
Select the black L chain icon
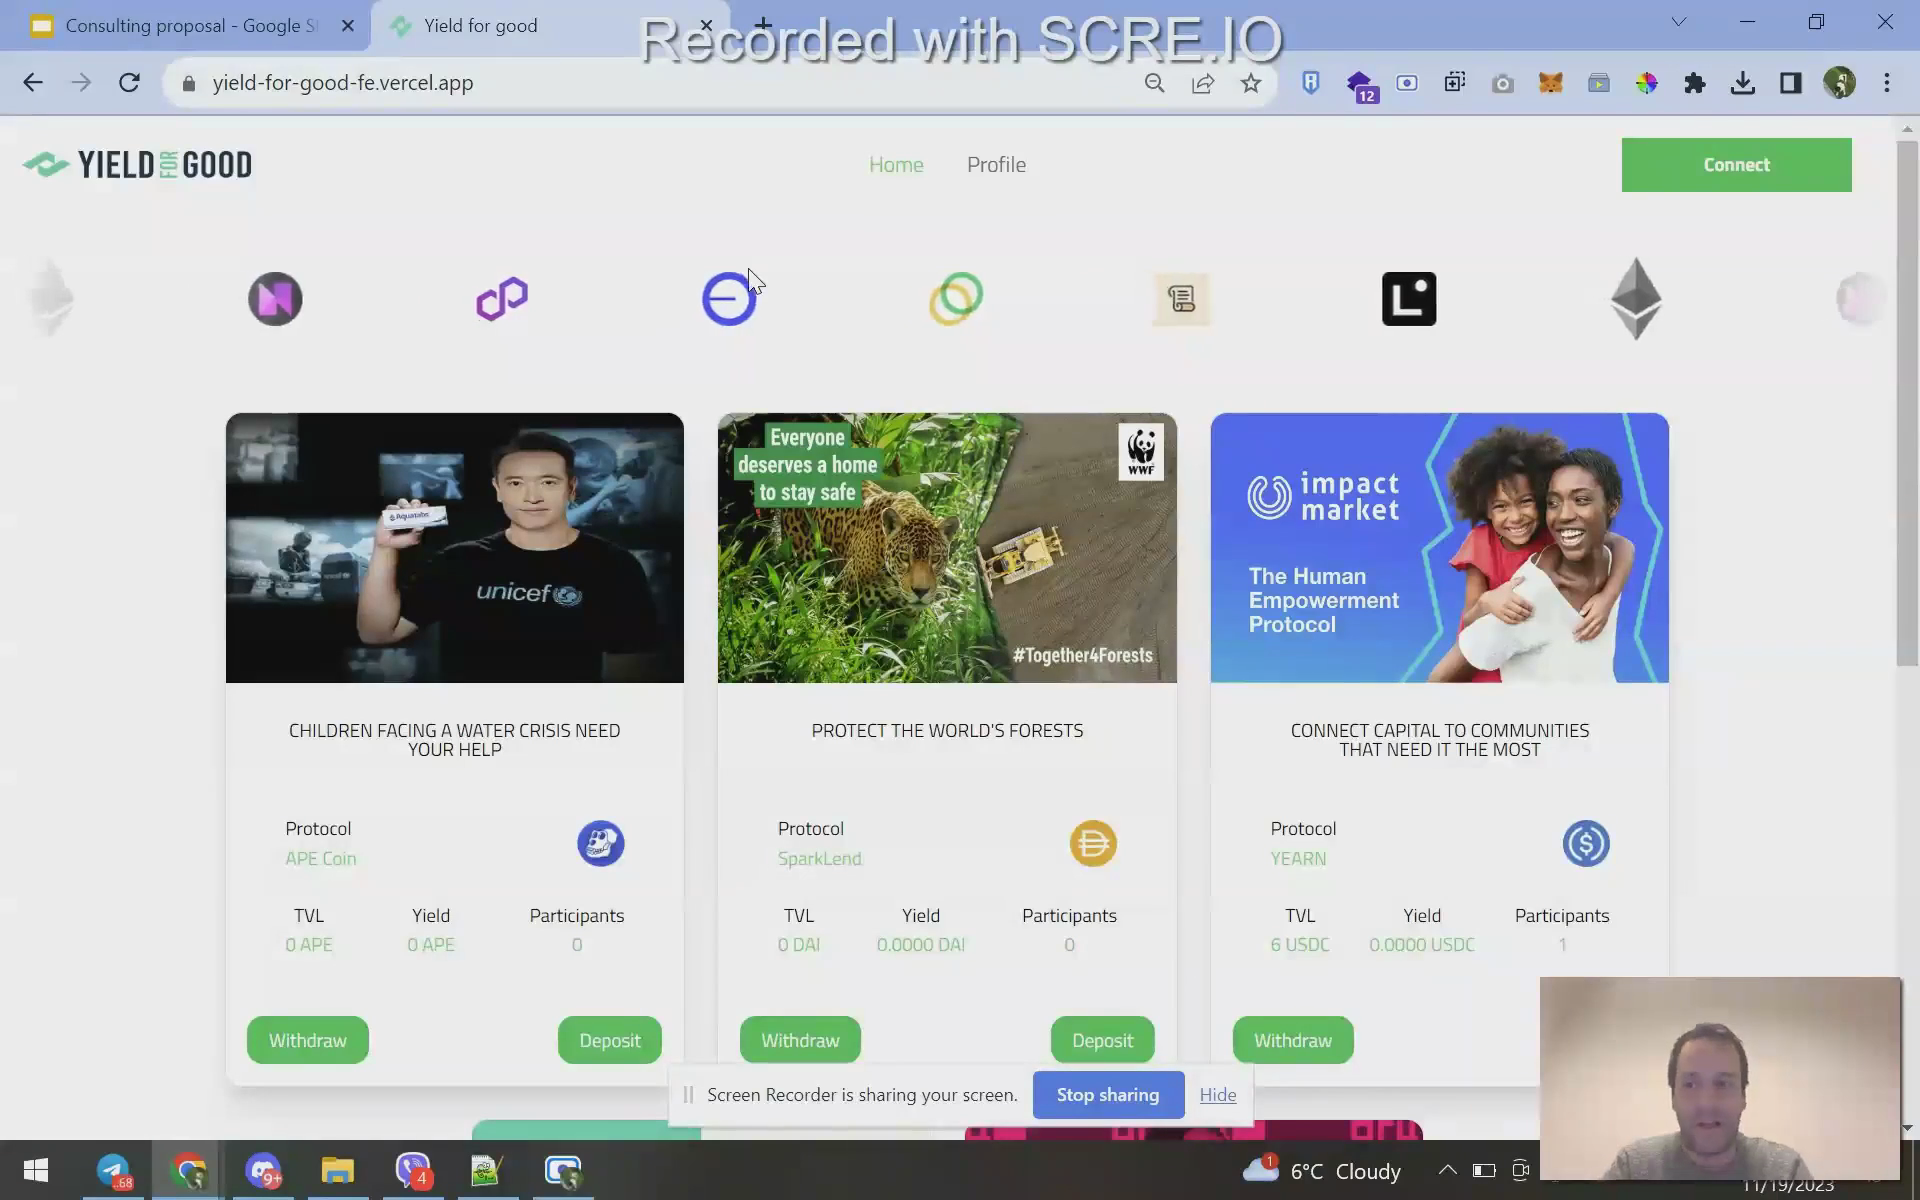tap(1409, 298)
